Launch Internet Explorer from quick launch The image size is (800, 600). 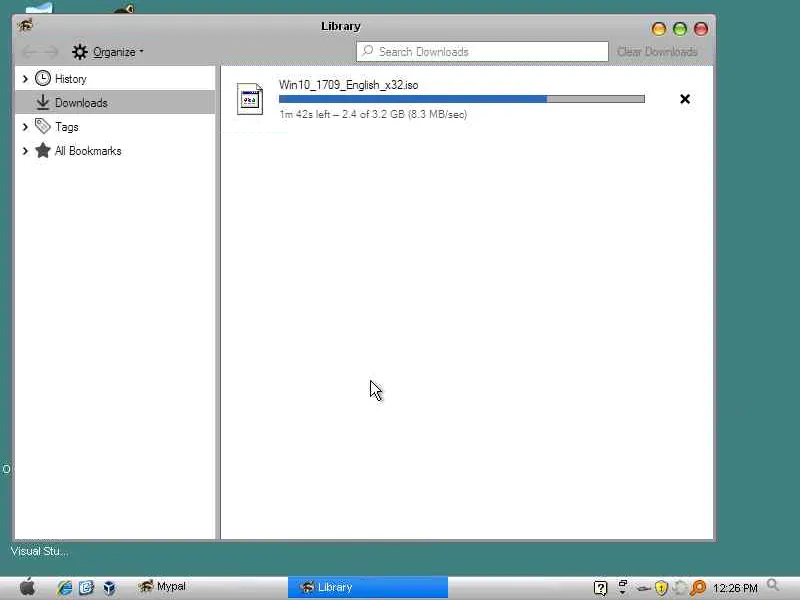[65, 587]
